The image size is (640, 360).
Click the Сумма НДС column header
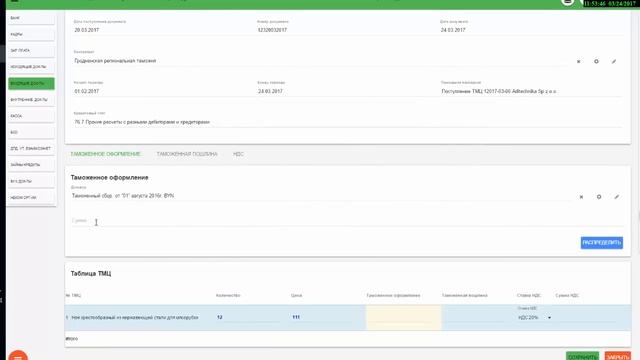[567, 296]
